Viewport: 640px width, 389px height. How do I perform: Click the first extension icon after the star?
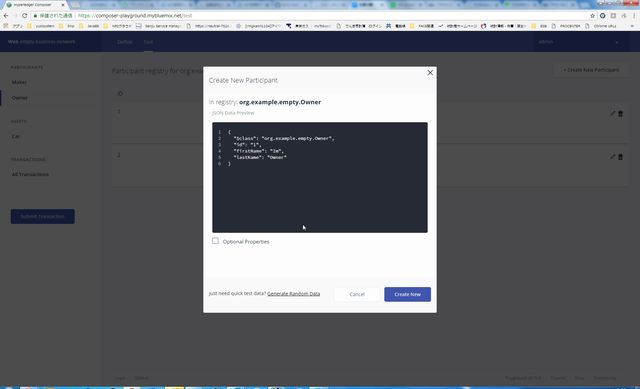[602, 16]
